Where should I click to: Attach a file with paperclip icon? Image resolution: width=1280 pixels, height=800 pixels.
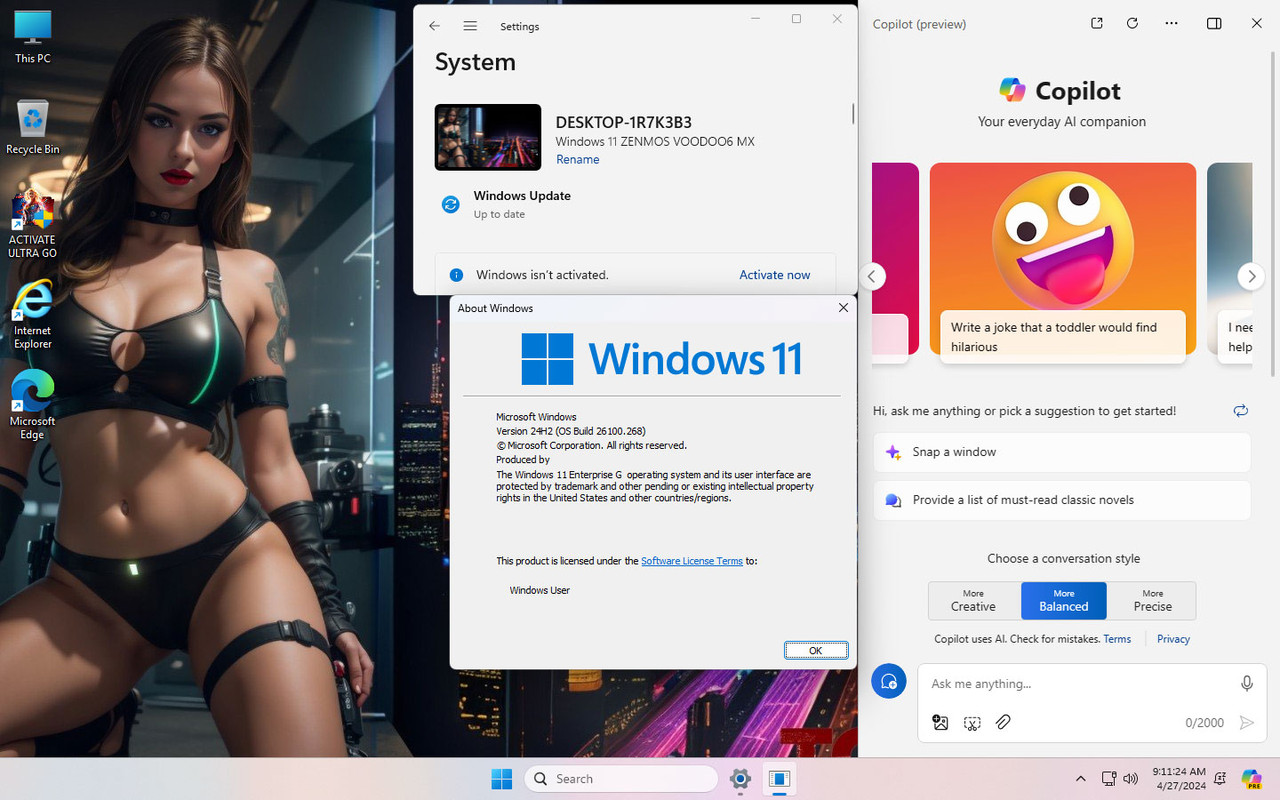[1003, 722]
